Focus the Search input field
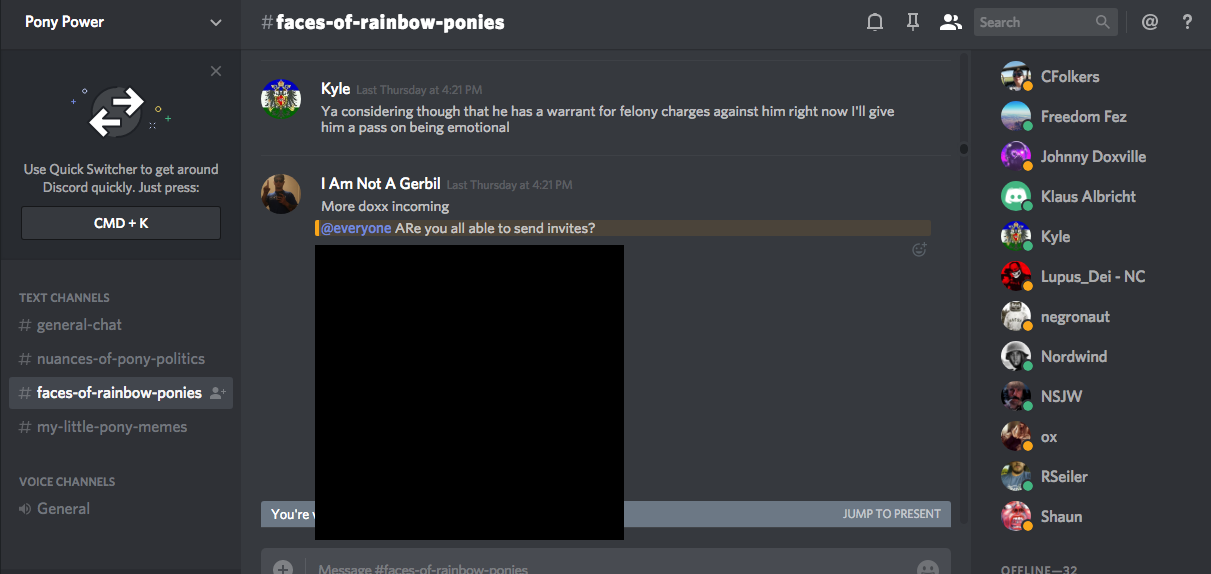Image resolution: width=1211 pixels, height=574 pixels. click(x=1035, y=22)
